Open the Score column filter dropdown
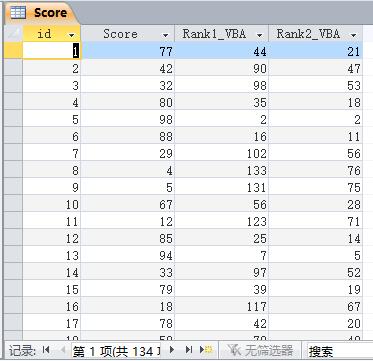The height and width of the screenshot is (361, 373). [x=165, y=35]
